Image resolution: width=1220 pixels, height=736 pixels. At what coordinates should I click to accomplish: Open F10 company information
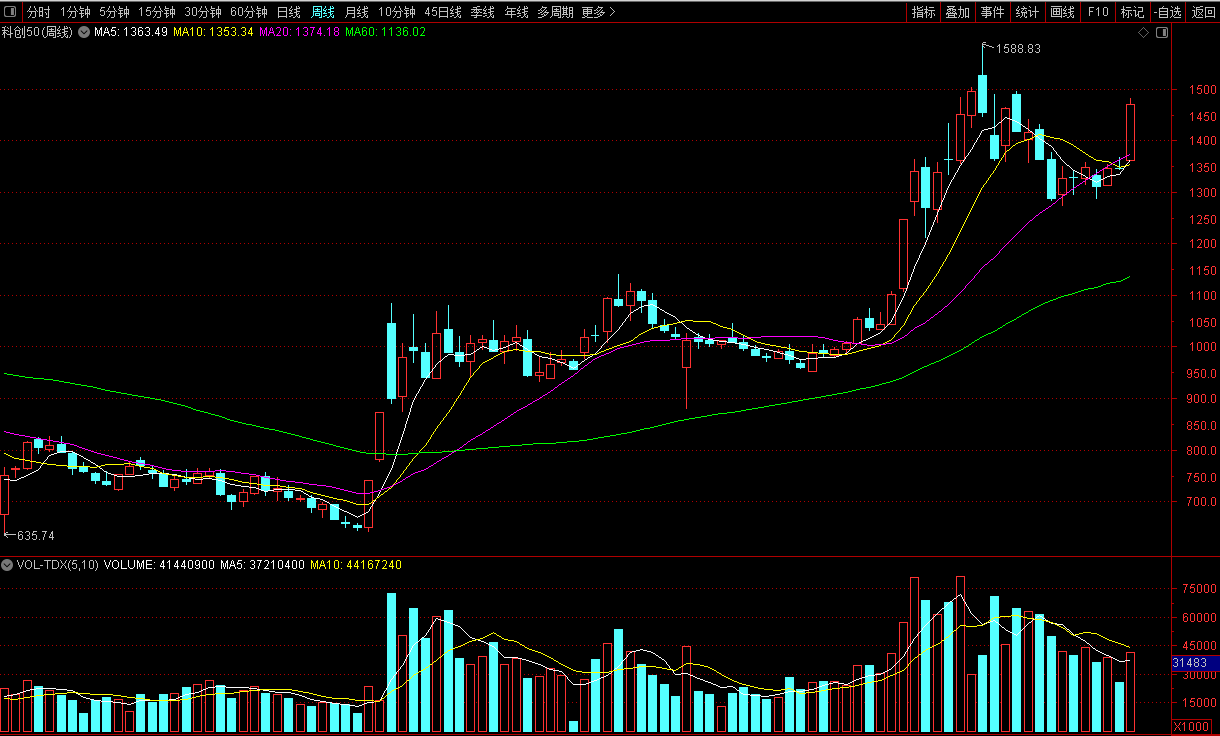coord(1097,12)
